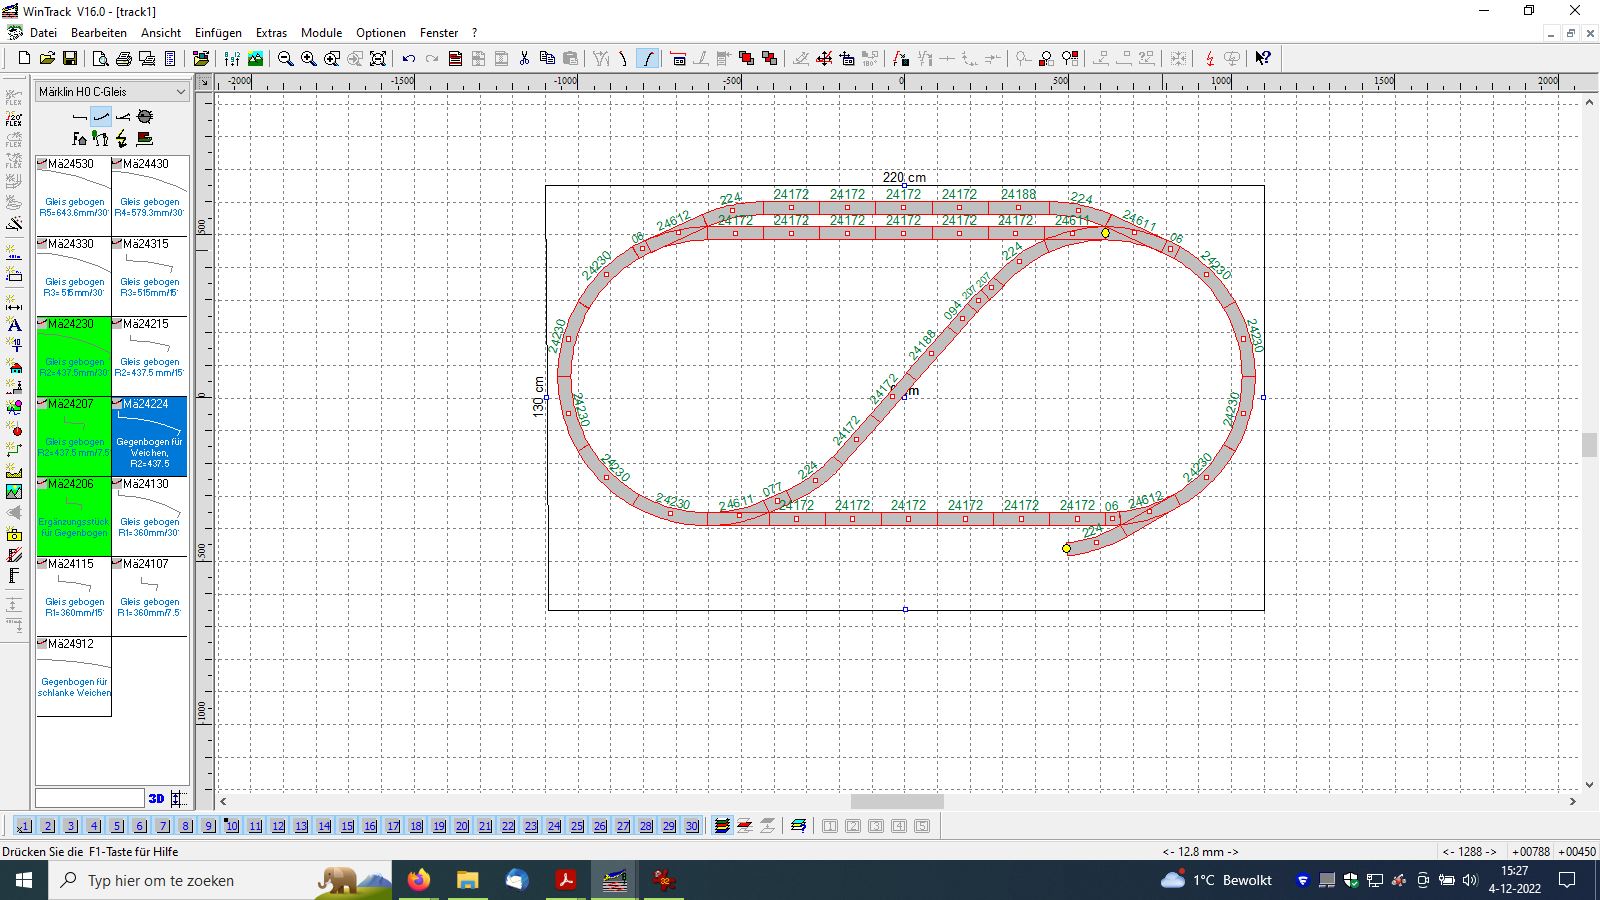Open print preview from the toolbar
Viewport: 1600px width, 900px height.
coord(100,59)
